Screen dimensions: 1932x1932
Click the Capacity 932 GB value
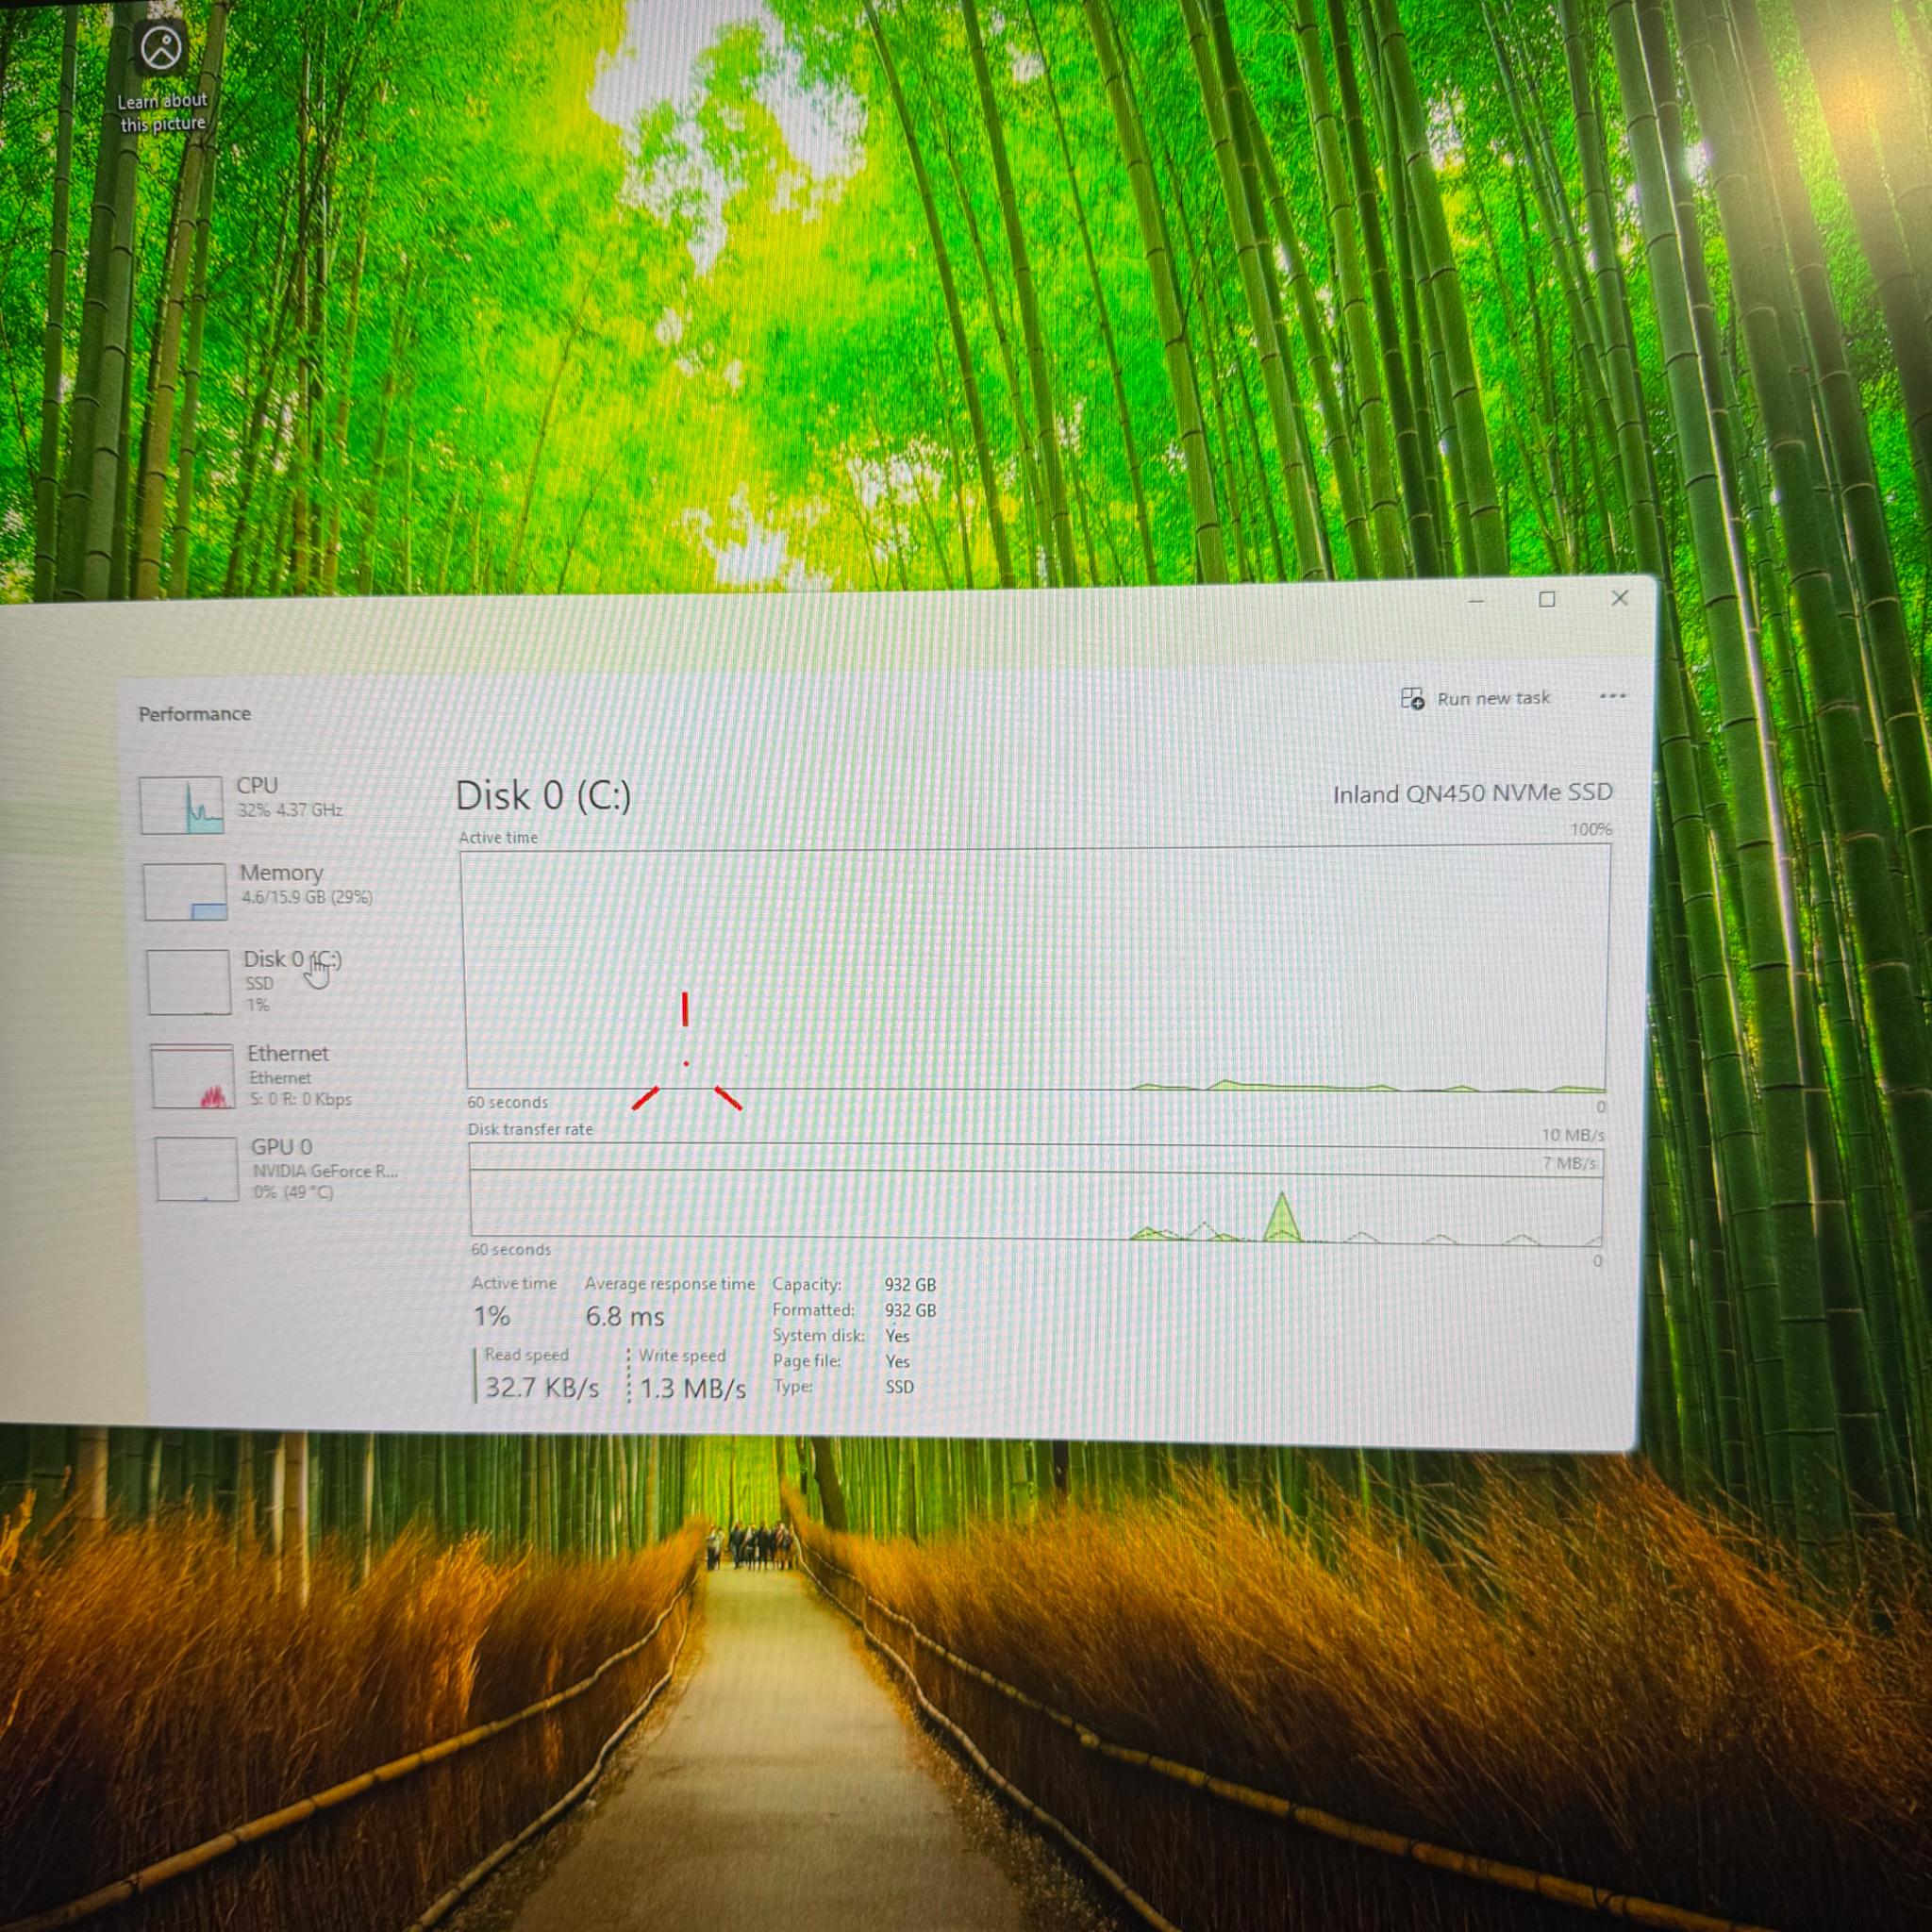(910, 1285)
